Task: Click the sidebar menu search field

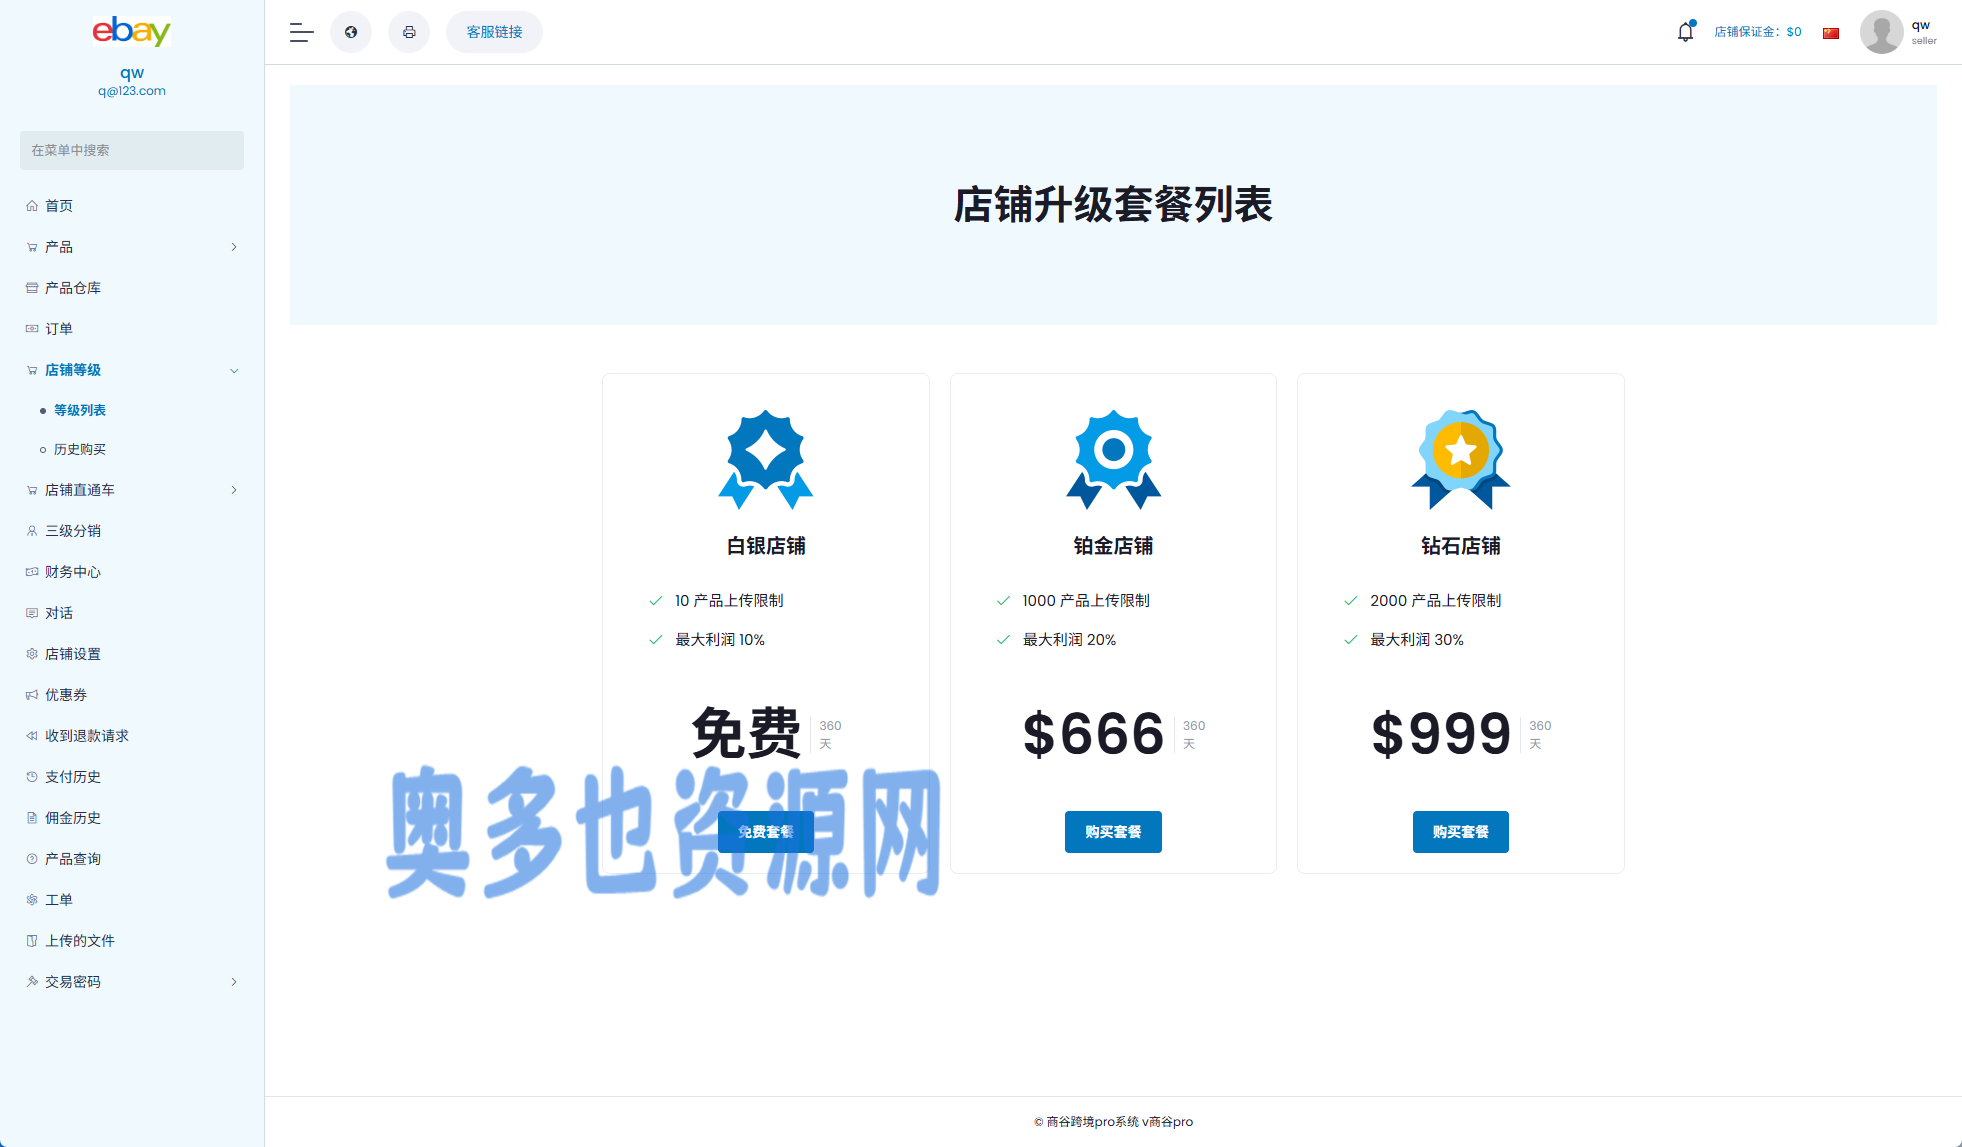Action: point(131,150)
